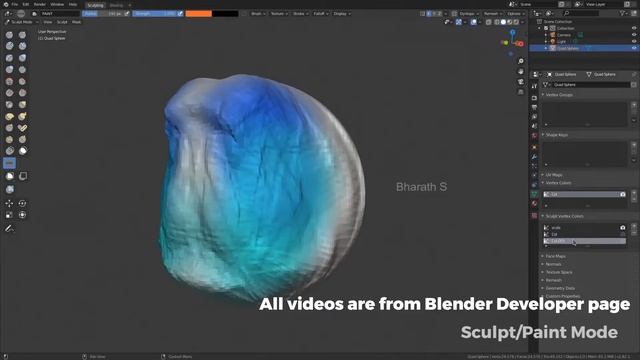
Task: Click the orange primary color swatch
Action: click(198, 13)
